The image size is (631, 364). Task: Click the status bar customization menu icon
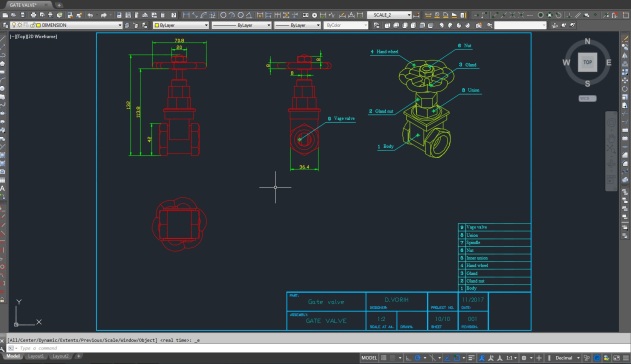626,358
